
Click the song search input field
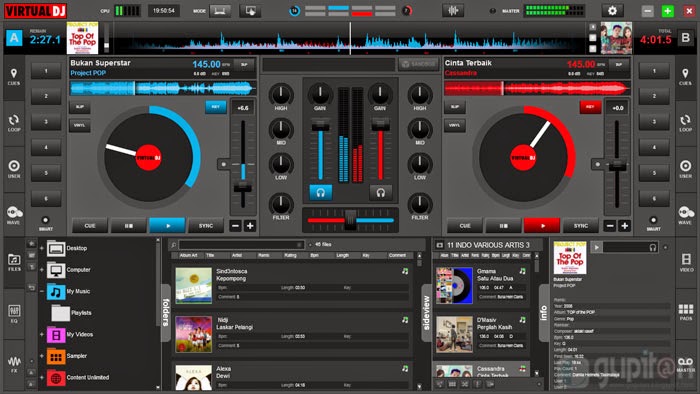point(241,245)
